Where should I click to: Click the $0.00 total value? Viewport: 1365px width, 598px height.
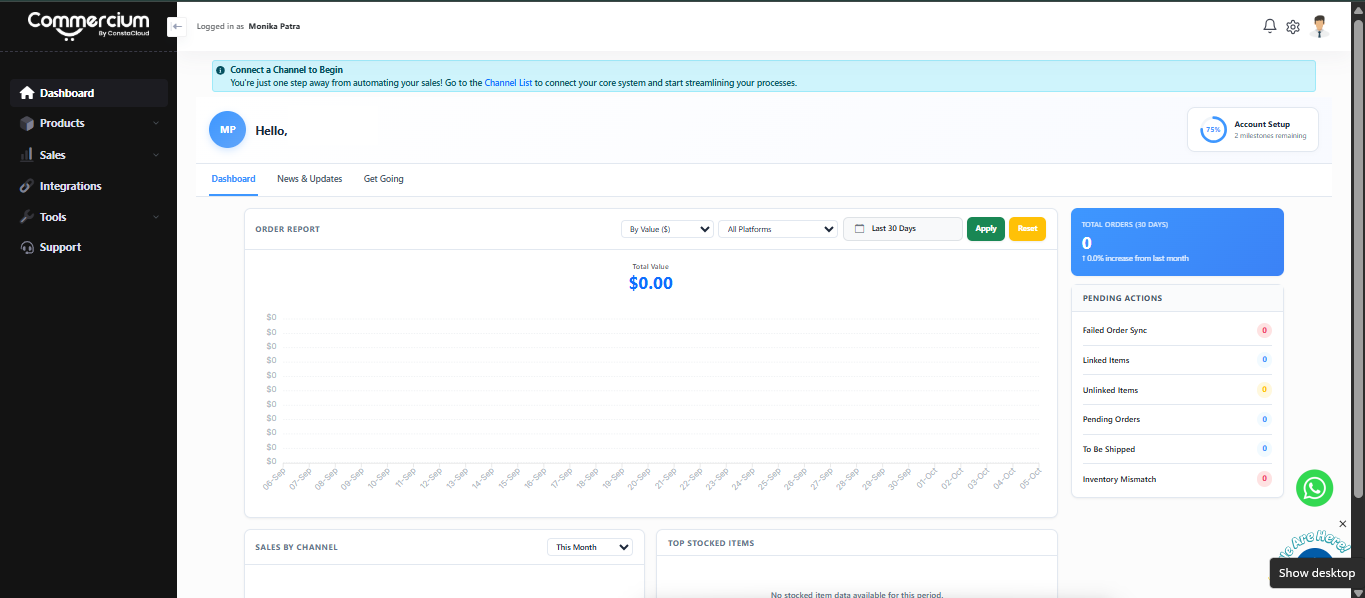pos(651,283)
